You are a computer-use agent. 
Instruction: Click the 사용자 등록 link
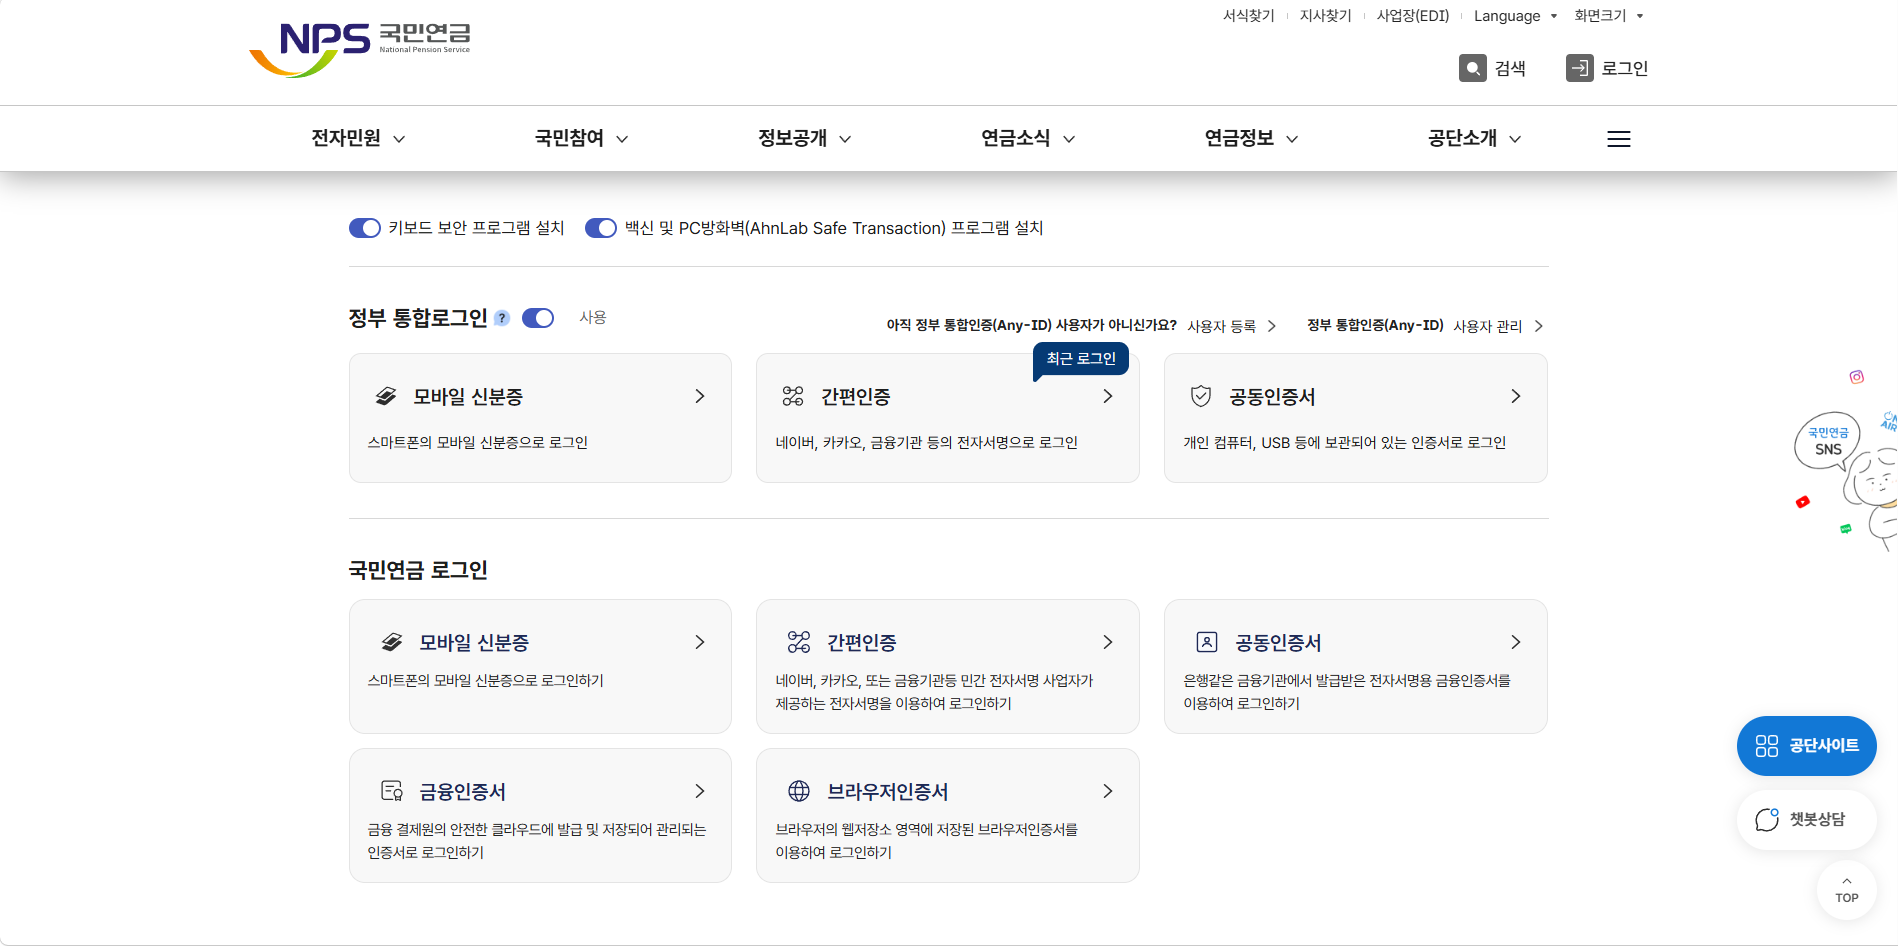(1231, 326)
